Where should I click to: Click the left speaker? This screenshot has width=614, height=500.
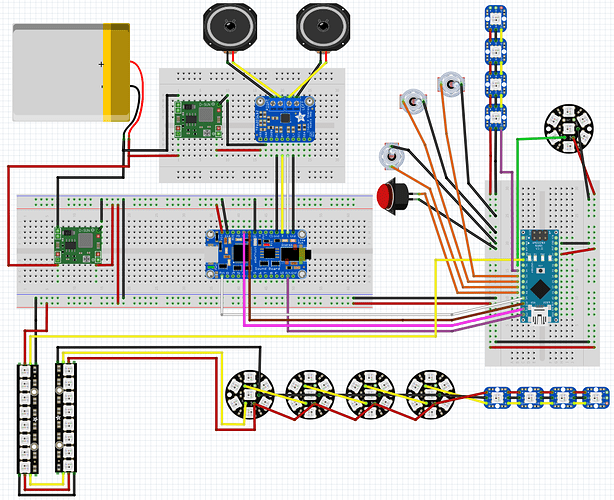click(x=230, y=27)
